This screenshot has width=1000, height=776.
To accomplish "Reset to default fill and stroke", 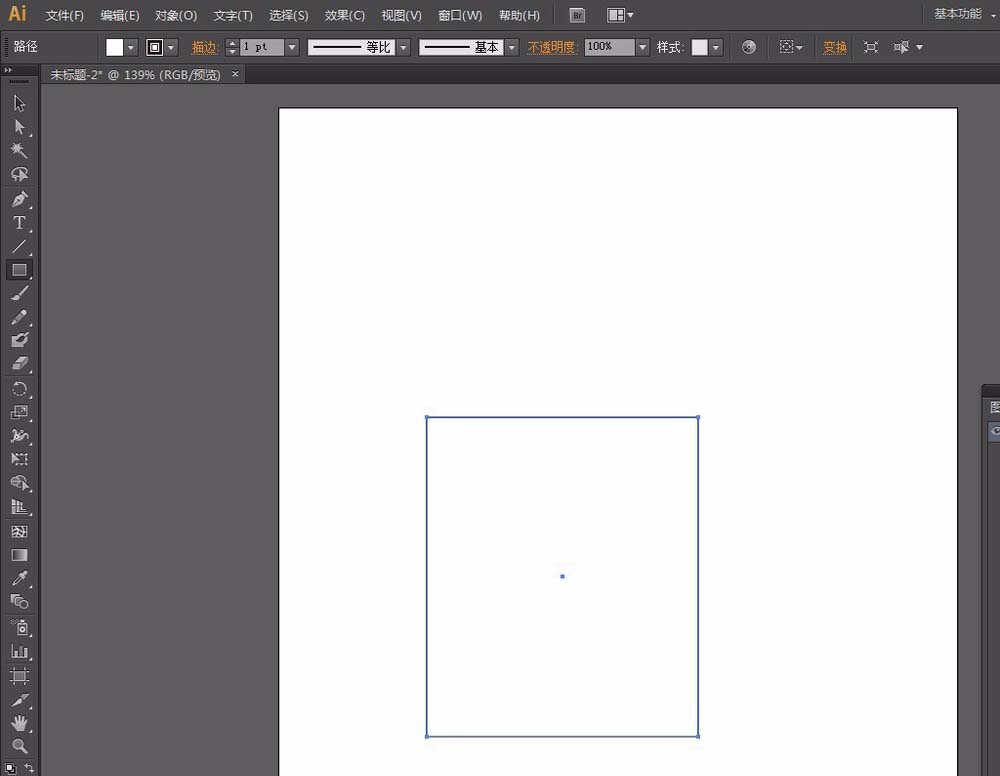I will tap(10, 768).
